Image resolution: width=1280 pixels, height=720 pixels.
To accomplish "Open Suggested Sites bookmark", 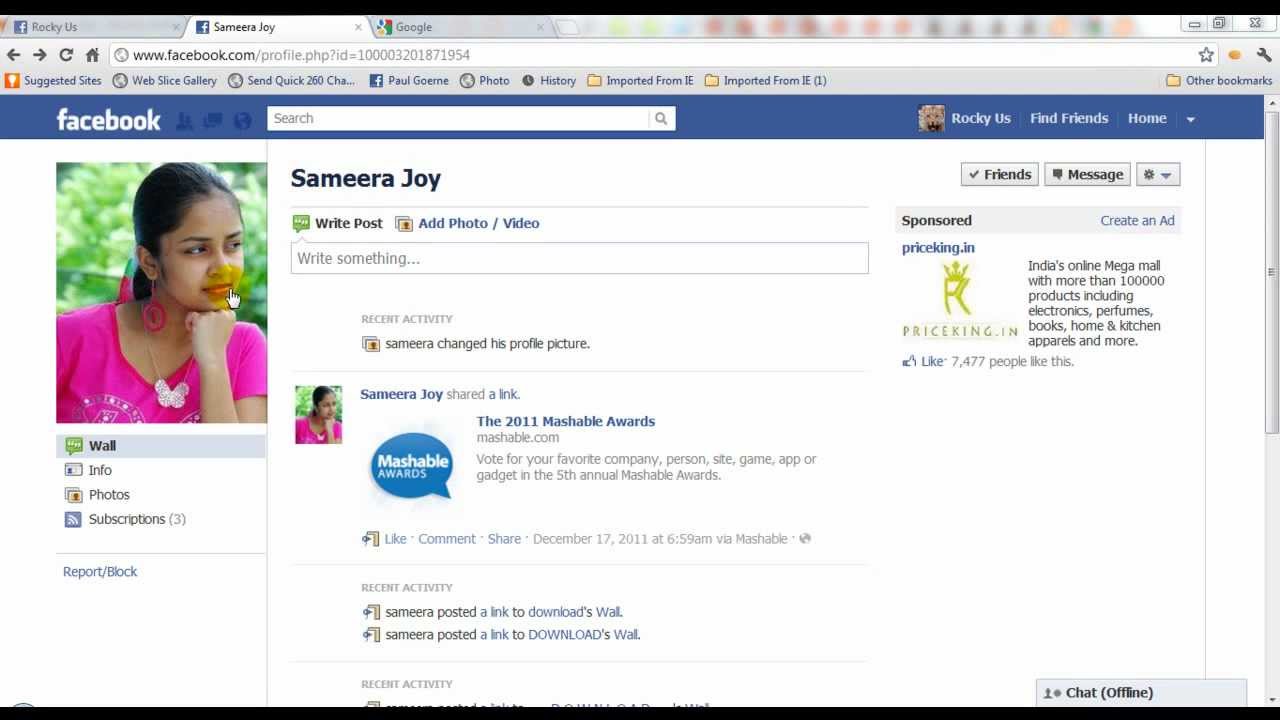I will [x=54, y=81].
